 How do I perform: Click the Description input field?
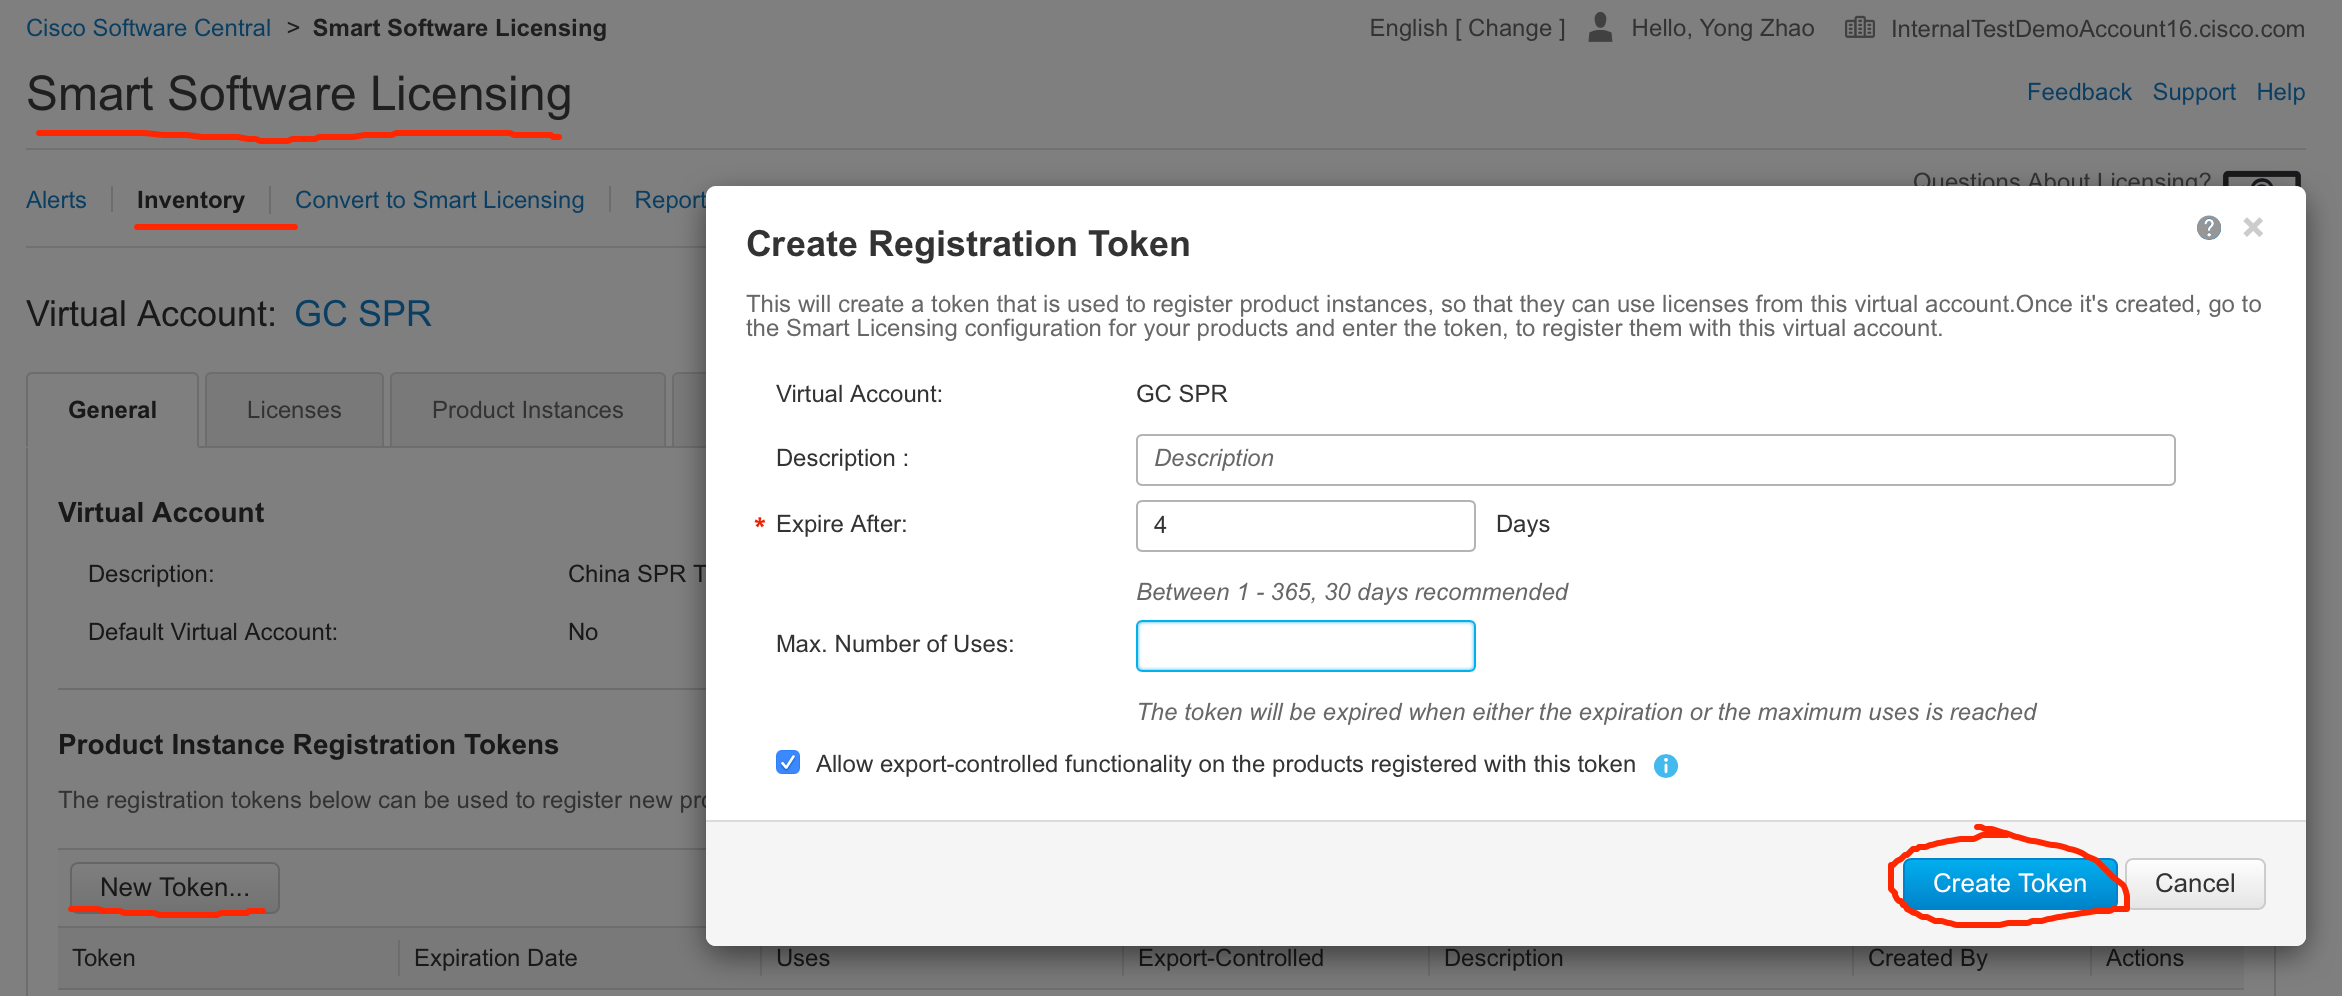click(x=1655, y=459)
